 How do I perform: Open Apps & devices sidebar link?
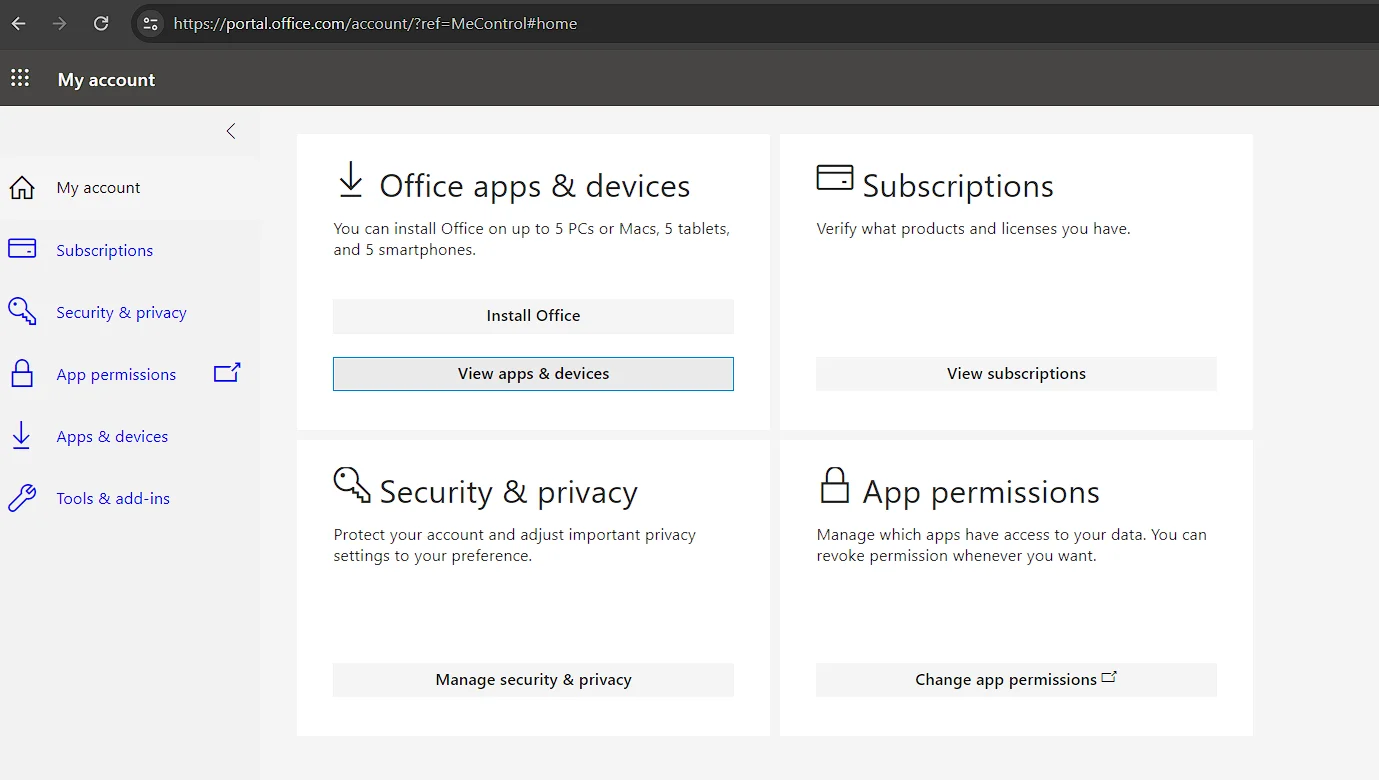pyautogui.click(x=112, y=437)
